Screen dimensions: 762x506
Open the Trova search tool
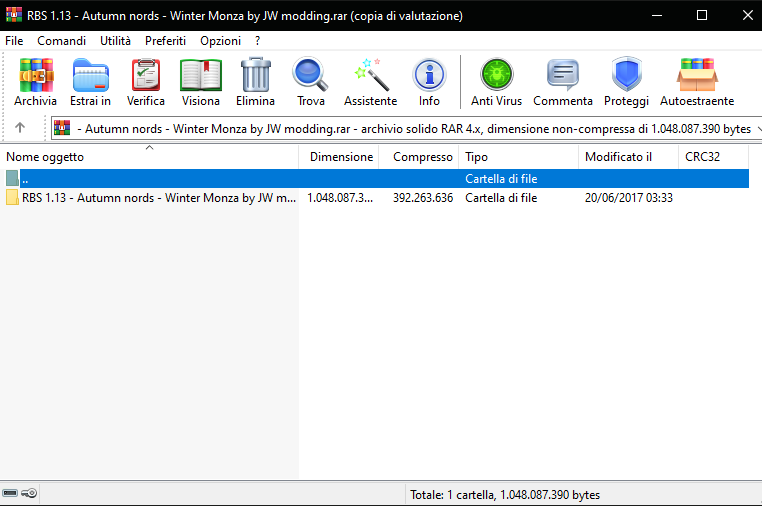tap(310, 82)
